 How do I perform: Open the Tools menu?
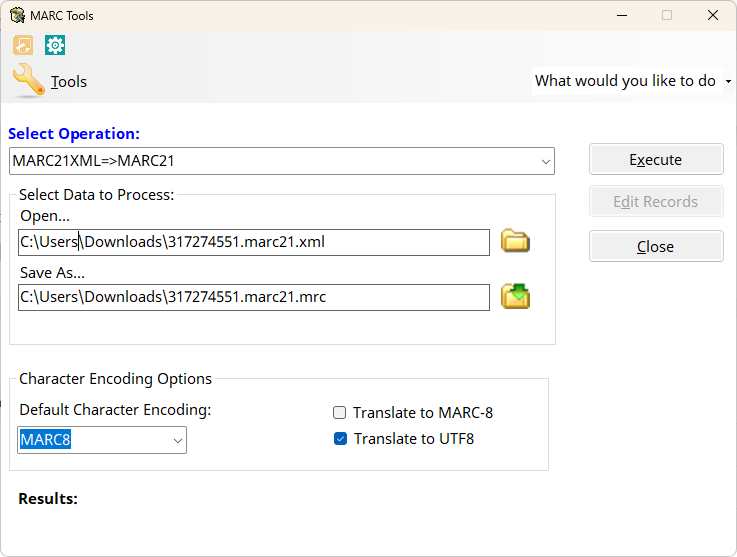69,82
